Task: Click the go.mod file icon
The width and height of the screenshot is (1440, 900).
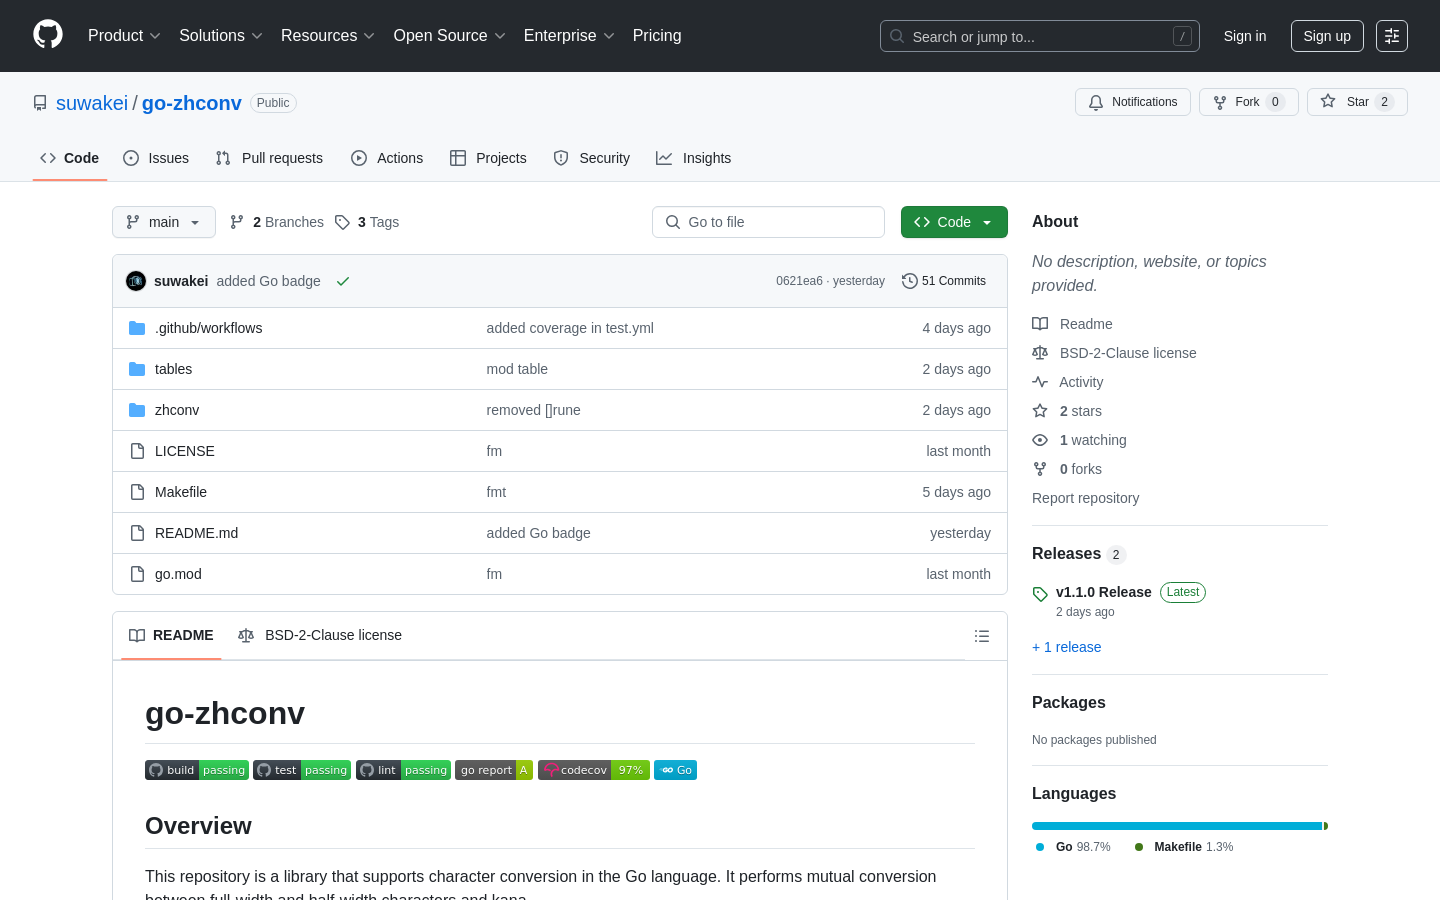Action: pos(137,574)
